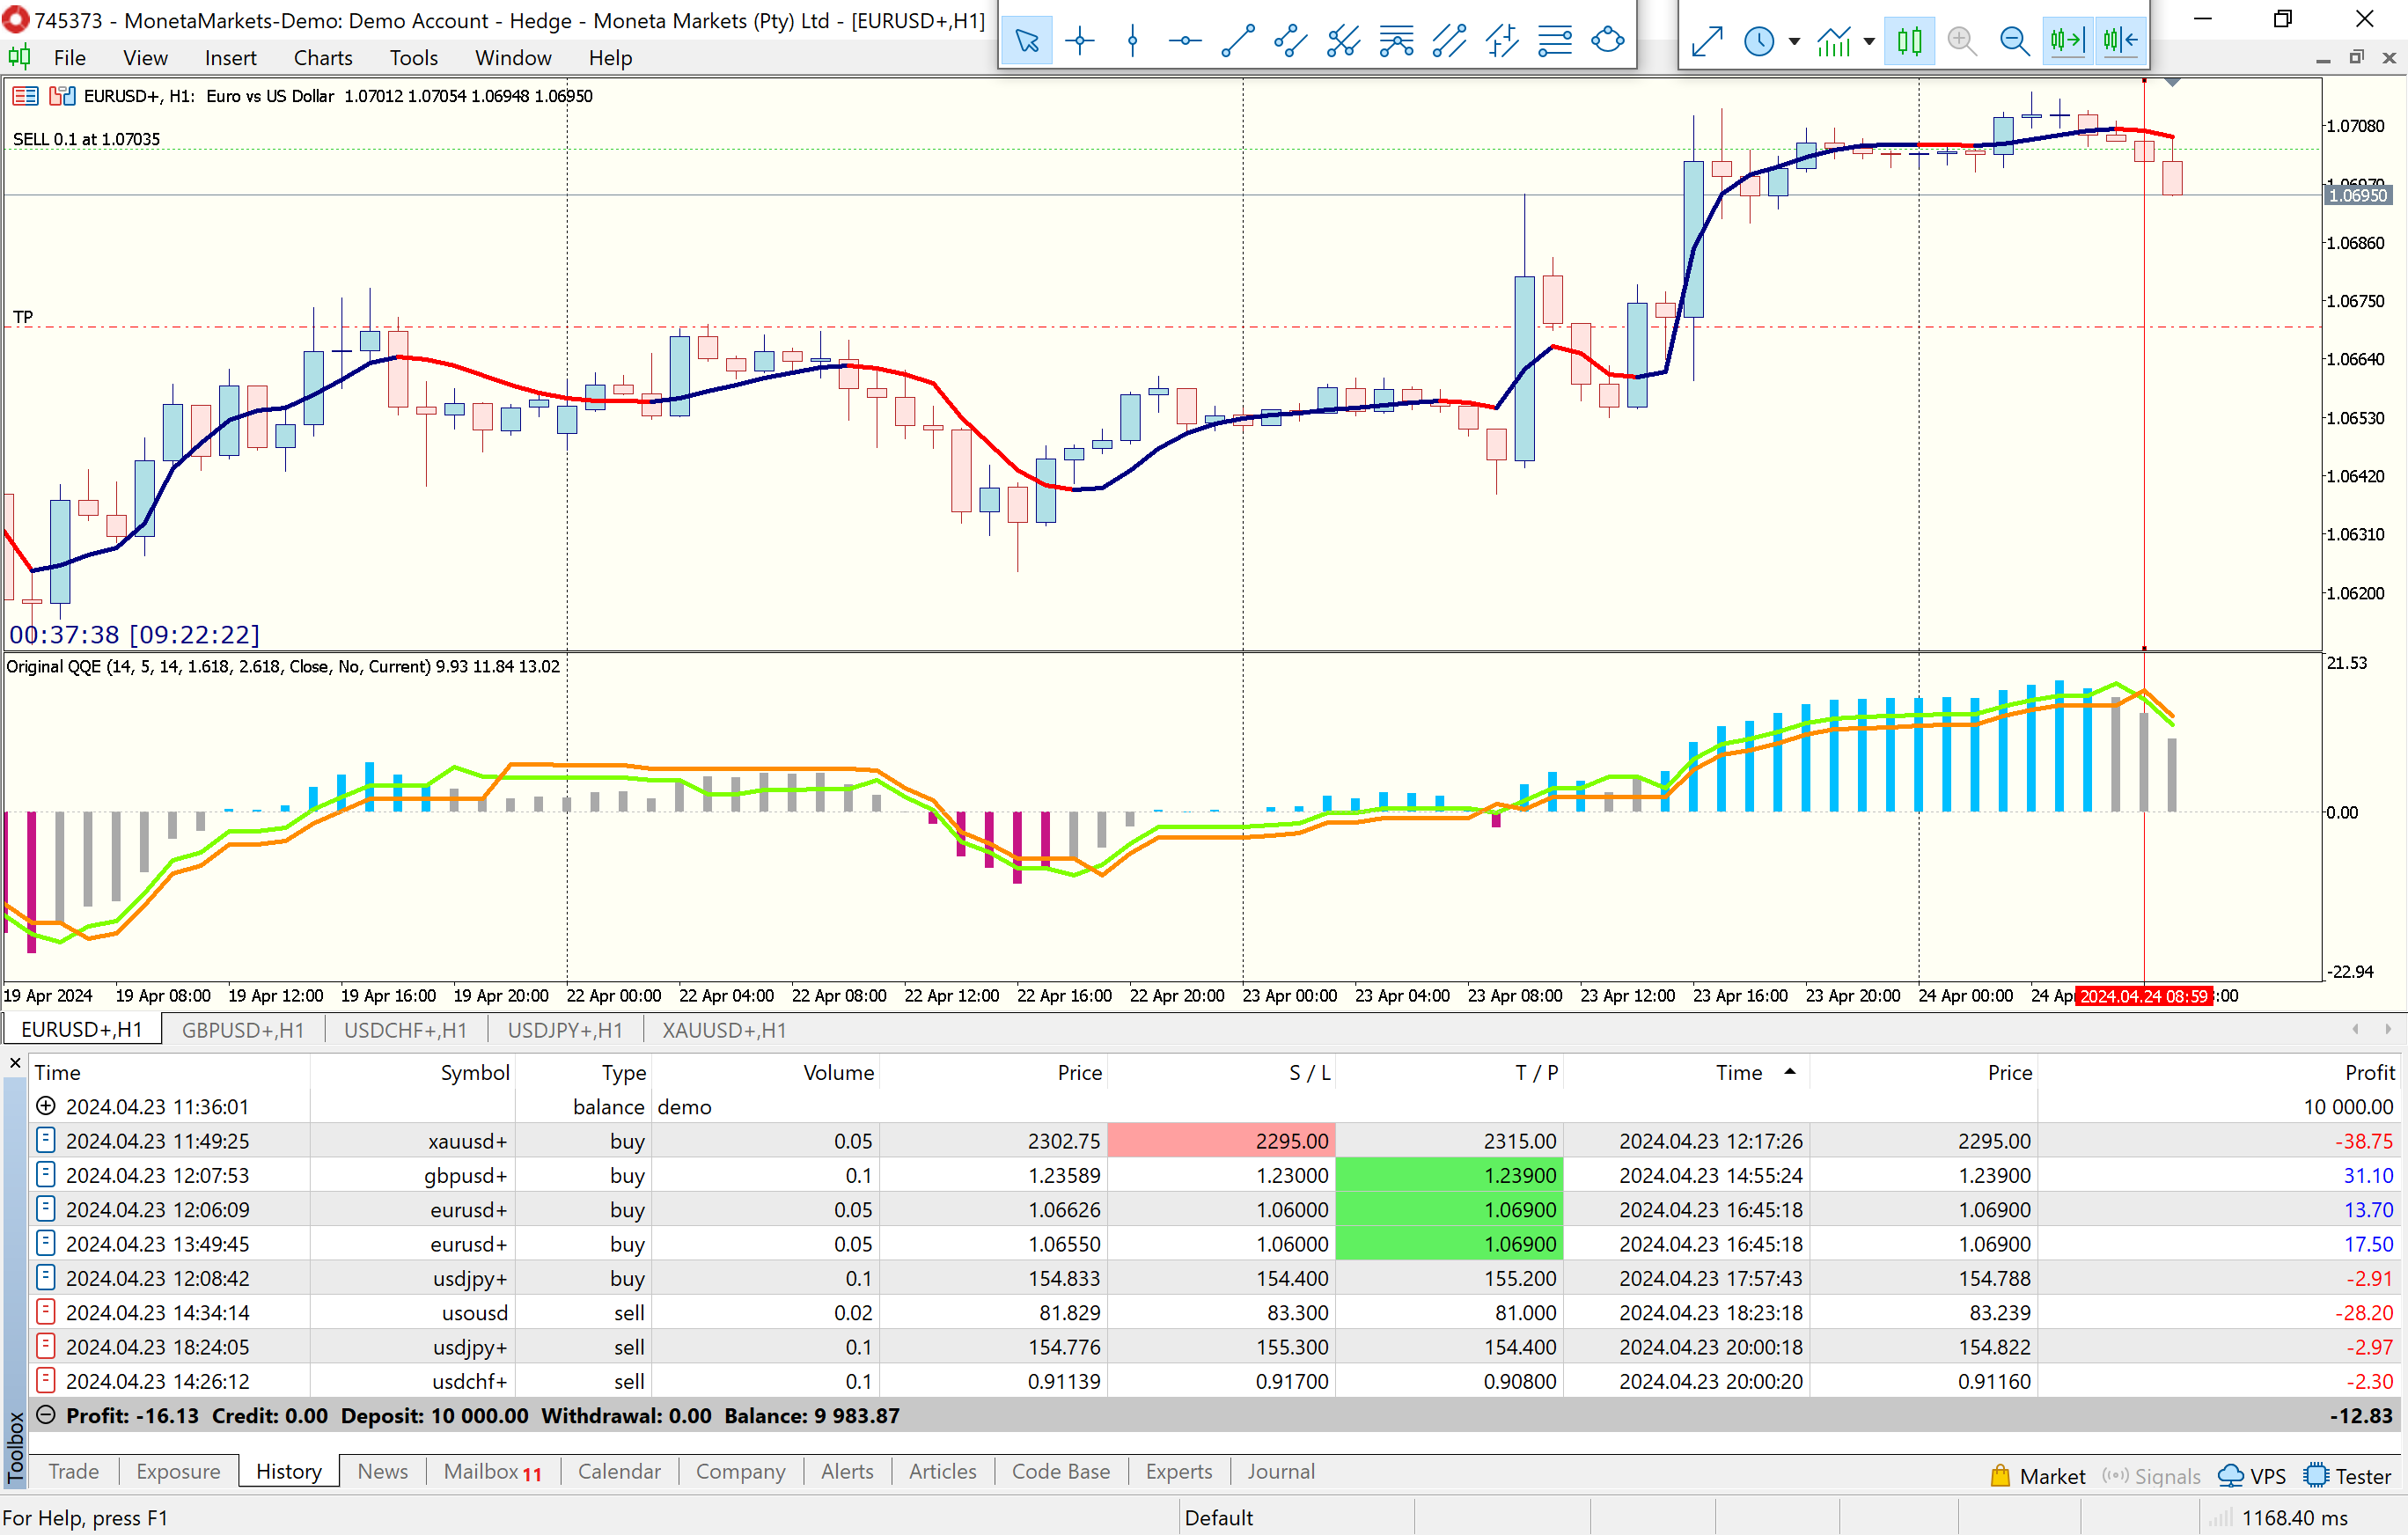This screenshot has height=1535, width=2408.
Task: Select the crosshair tool
Action: pos(1079,41)
